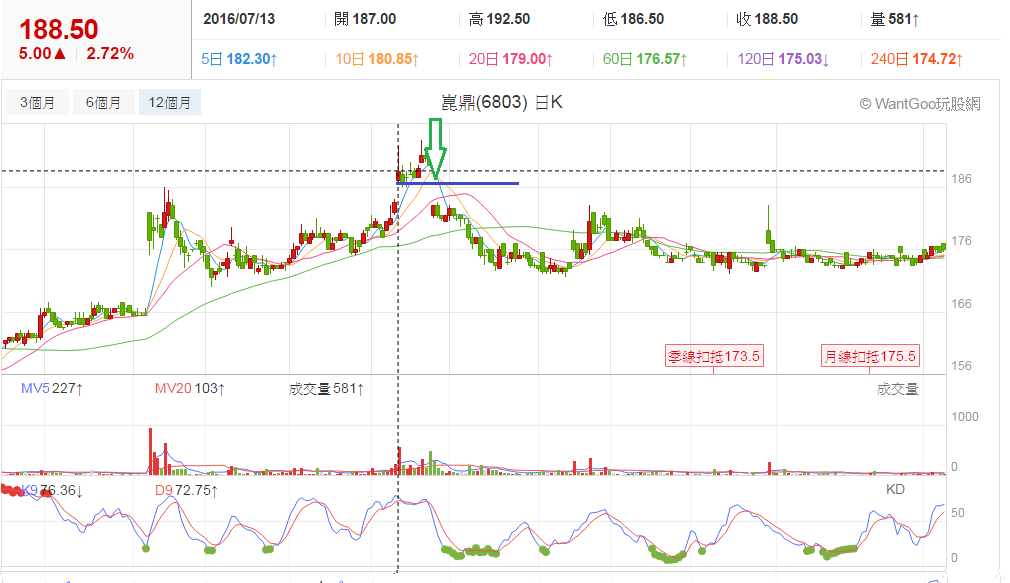Click the open price 開 187.00
Image resolution: width=1010 pixels, height=583 pixels.
[x=365, y=19]
